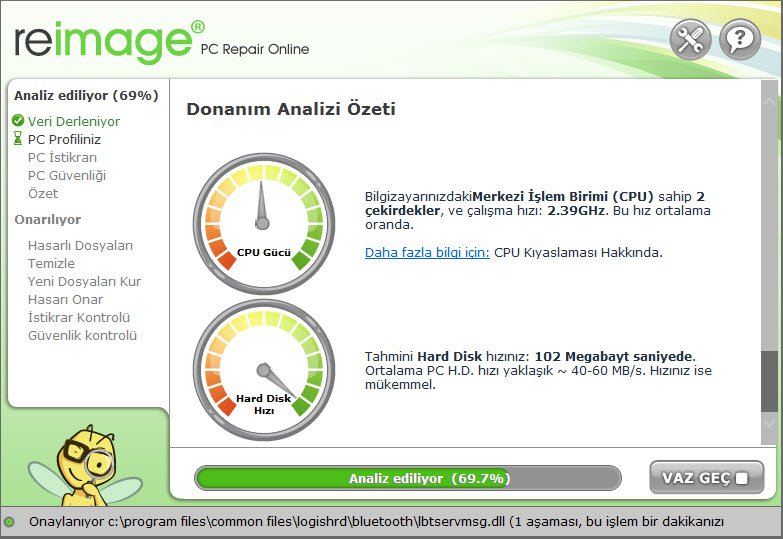Viewport: 783px width, 539px height.
Task: Click the green status dot in status bar
Action: (9, 522)
